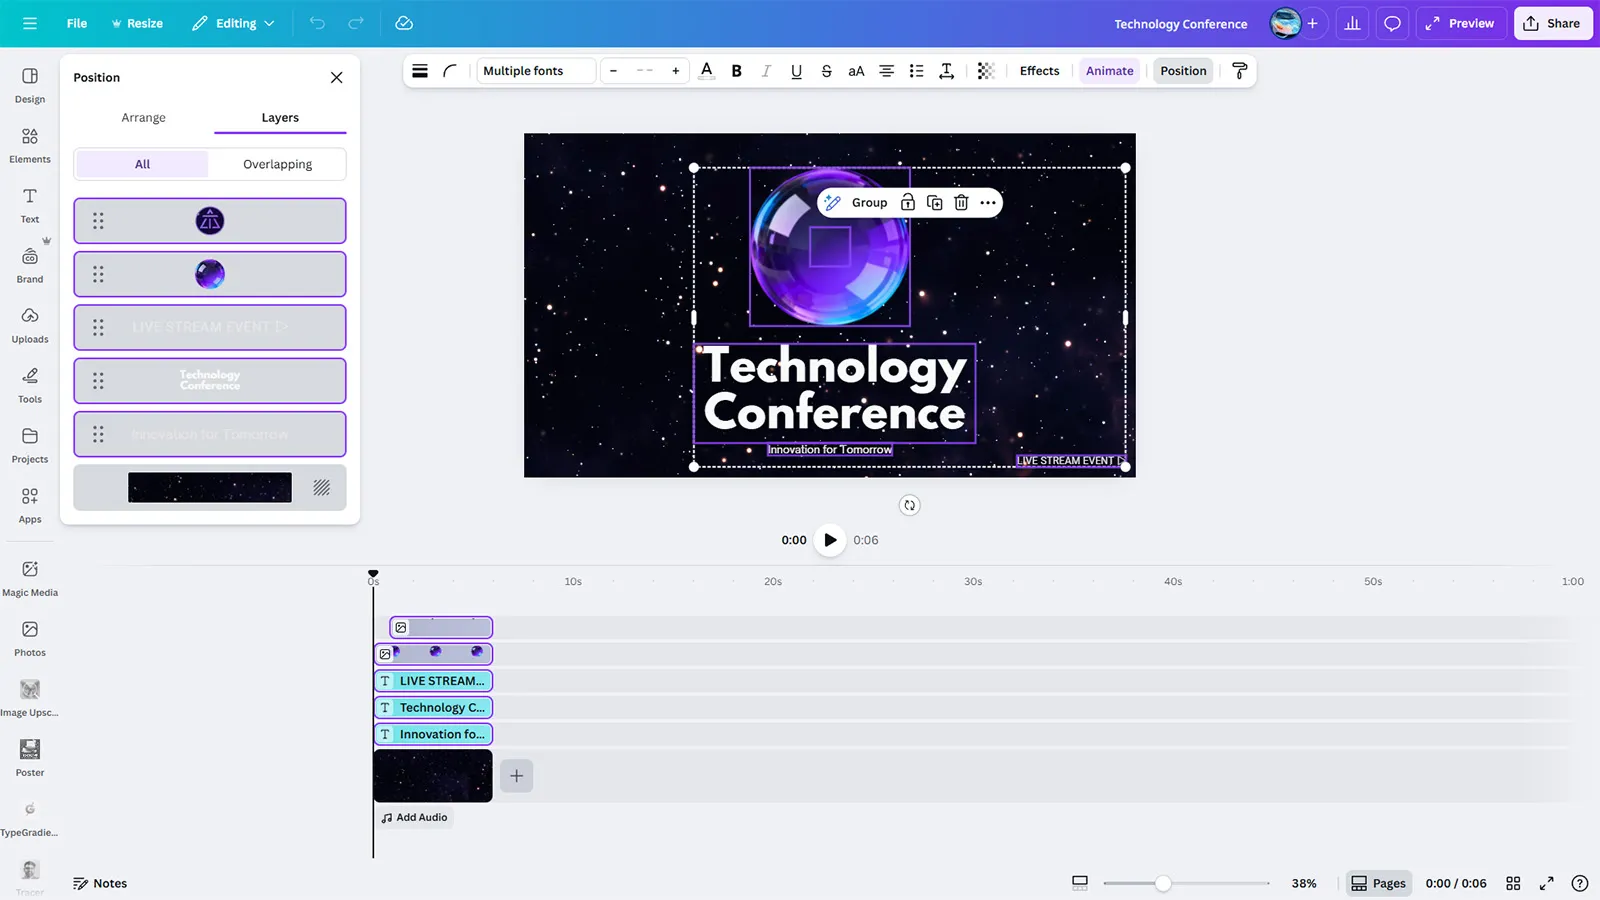Click Add Audio on the timeline

414,817
